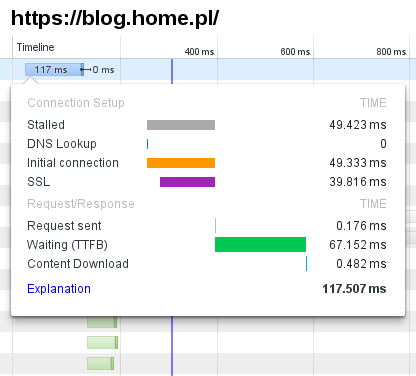Click the Stalled label
The width and height of the screenshot is (416, 376).
pos(46,125)
